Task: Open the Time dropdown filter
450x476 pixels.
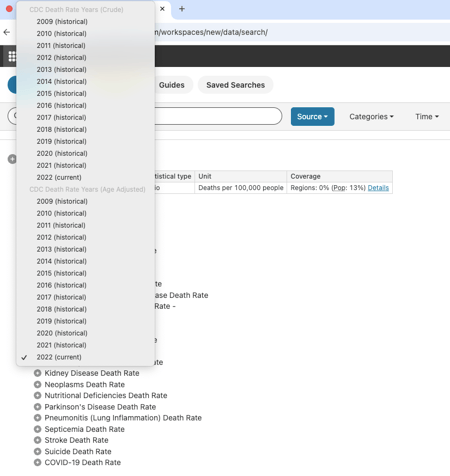Action: pos(427,117)
